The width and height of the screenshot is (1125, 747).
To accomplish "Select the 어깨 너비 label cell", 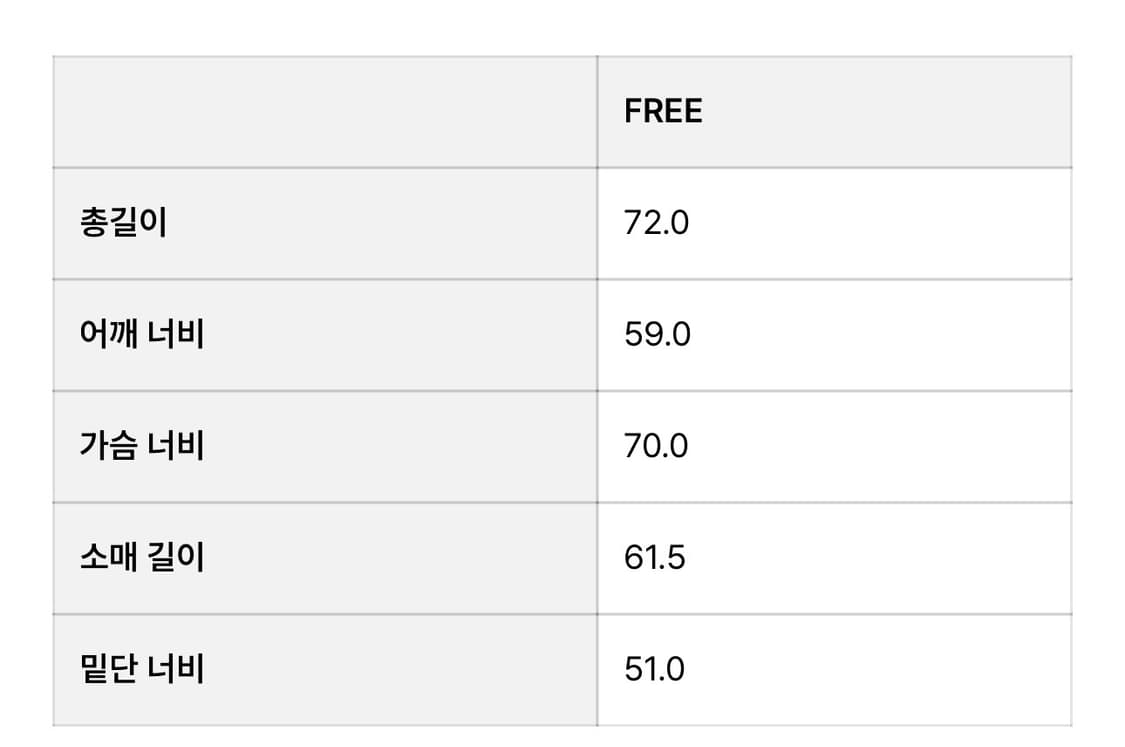I will pyautogui.click(x=325, y=335).
